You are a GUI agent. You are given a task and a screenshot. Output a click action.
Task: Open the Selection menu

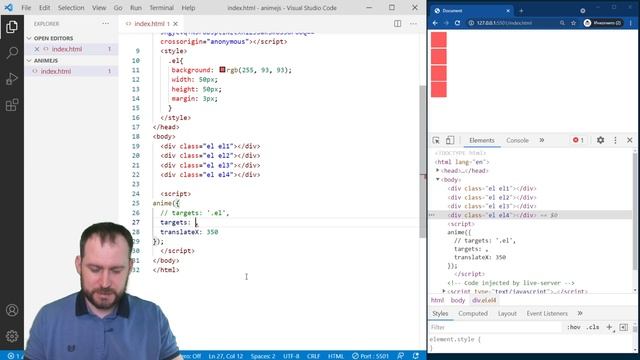[x=71, y=8]
